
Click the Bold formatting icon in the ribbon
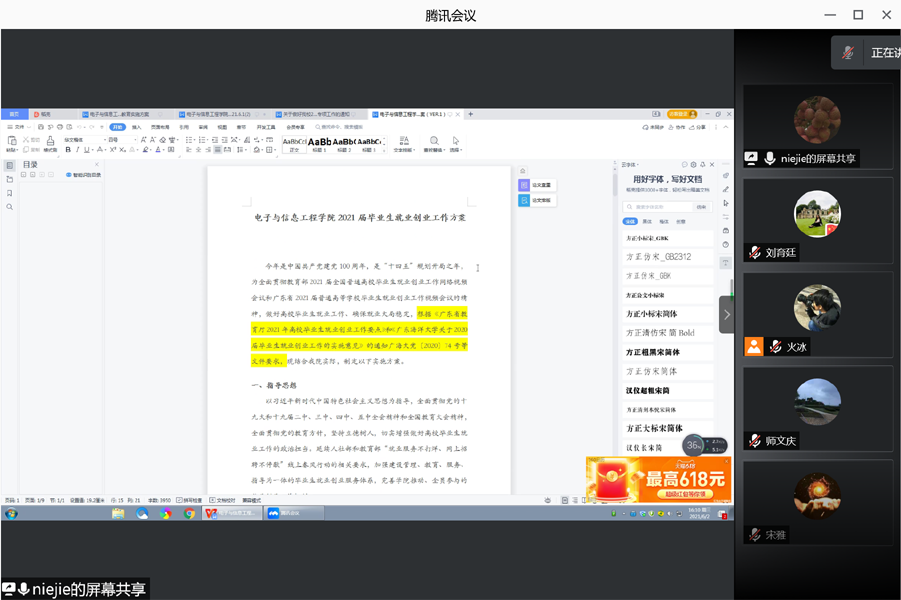tap(68, 150)
